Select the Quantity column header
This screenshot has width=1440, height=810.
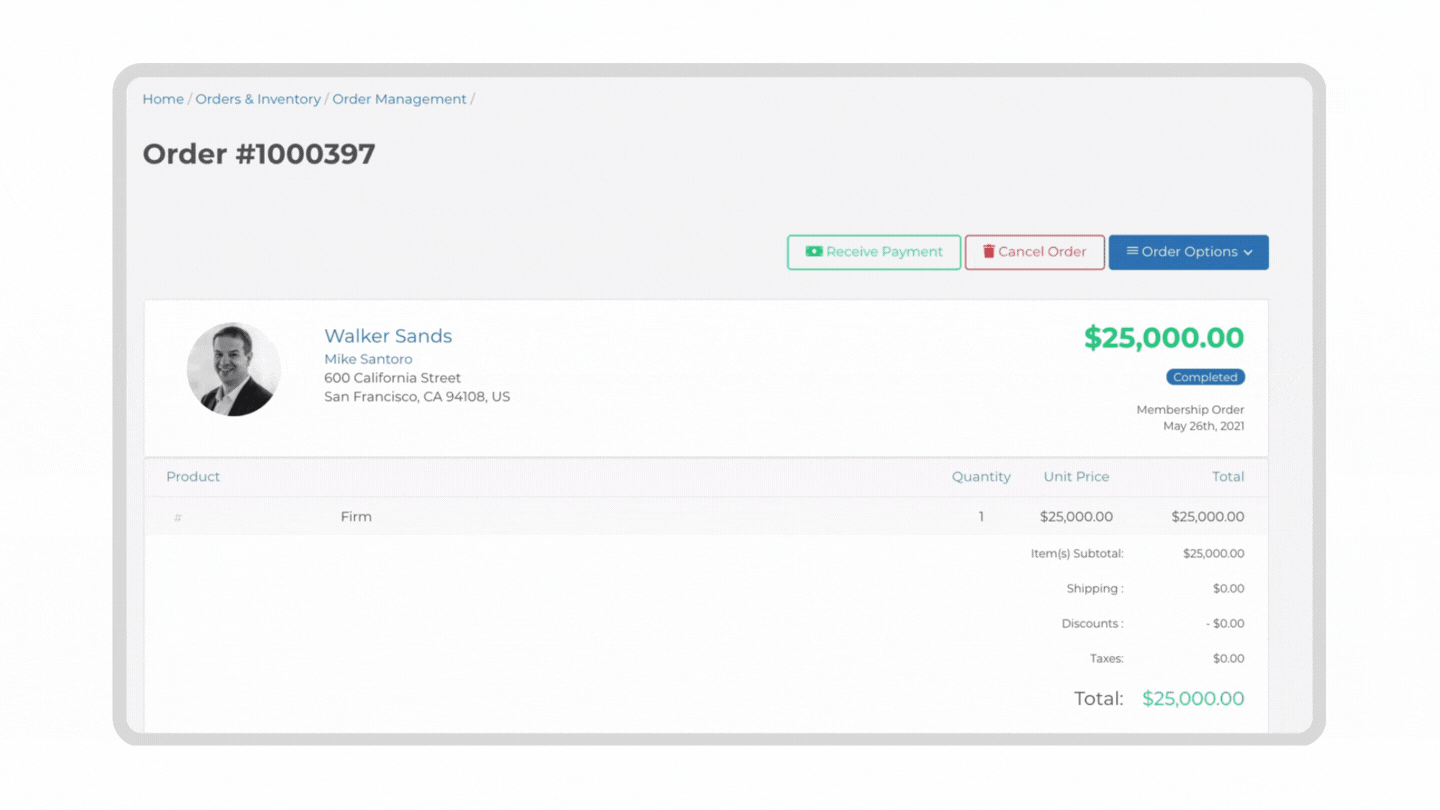pos(981,477)
